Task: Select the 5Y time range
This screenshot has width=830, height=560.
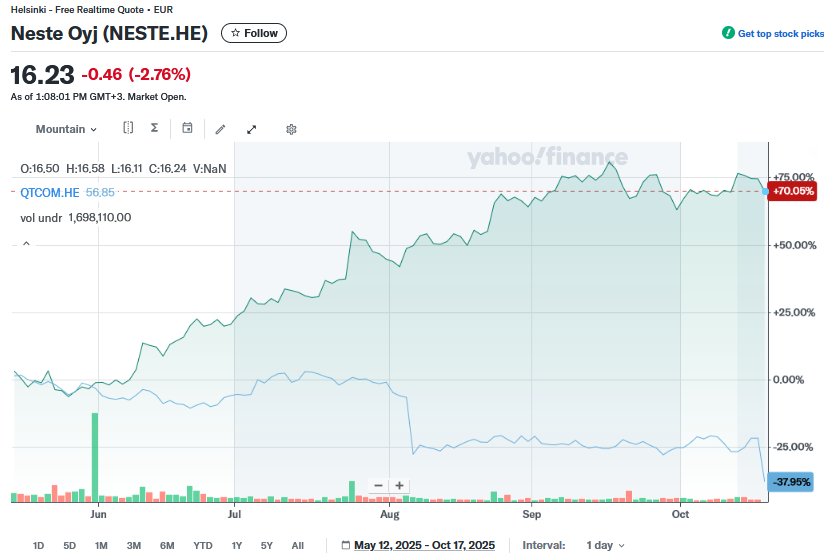Action: pos(267,546)
